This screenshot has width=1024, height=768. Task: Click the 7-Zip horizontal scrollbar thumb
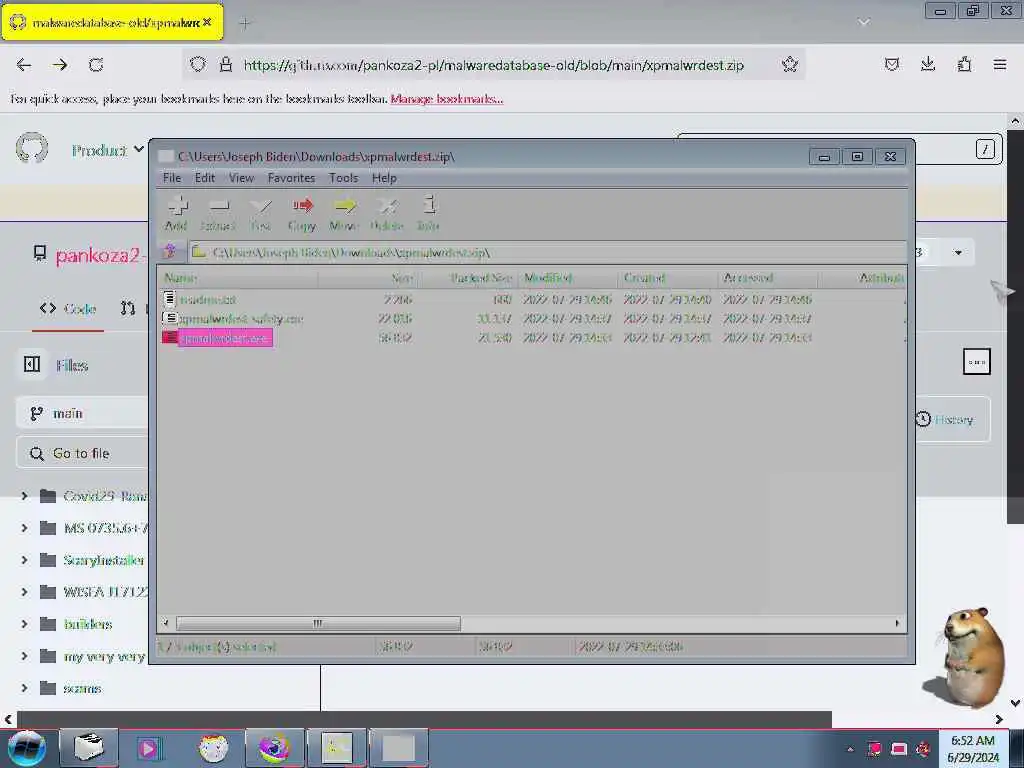click(318, 624)
